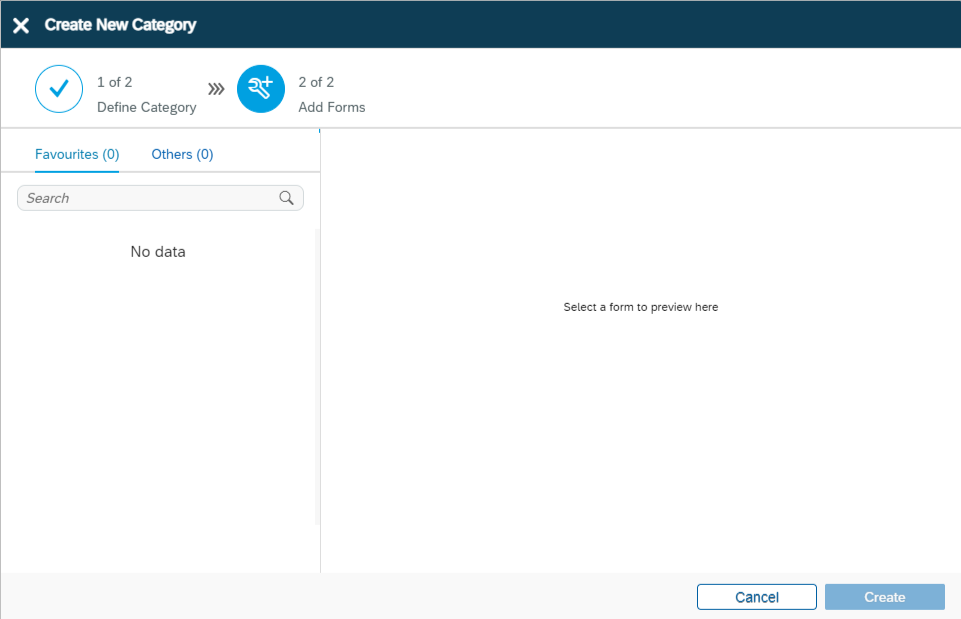Image resolution: width=961 pixels, height=619 pixels.
Task: Click the empty footer bar left of Cancel
Action: (x=350, y=597)
